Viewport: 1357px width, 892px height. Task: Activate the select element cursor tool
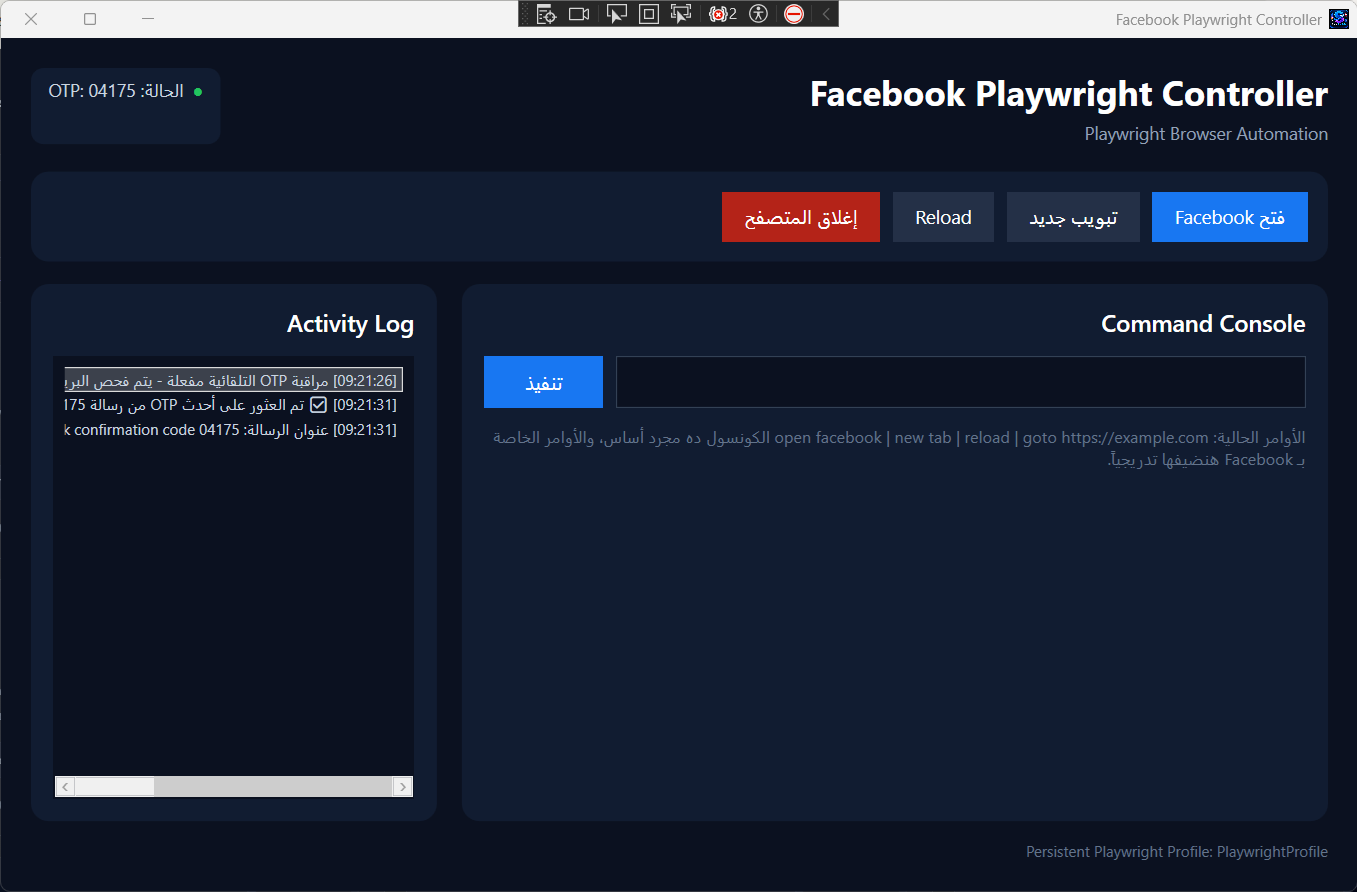(617, 14)
